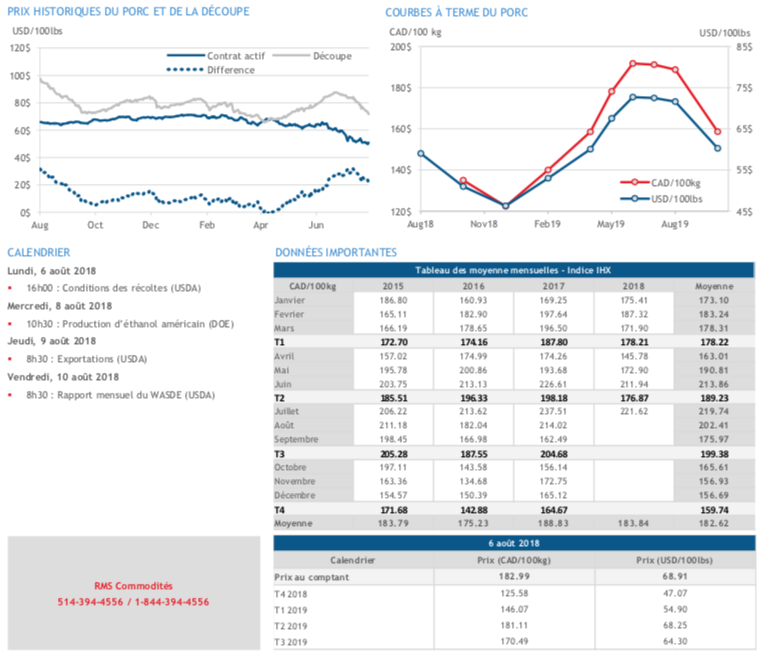Click the red CAD/100kg legend marker
The image size is (762, 656).
coord(631,183)
